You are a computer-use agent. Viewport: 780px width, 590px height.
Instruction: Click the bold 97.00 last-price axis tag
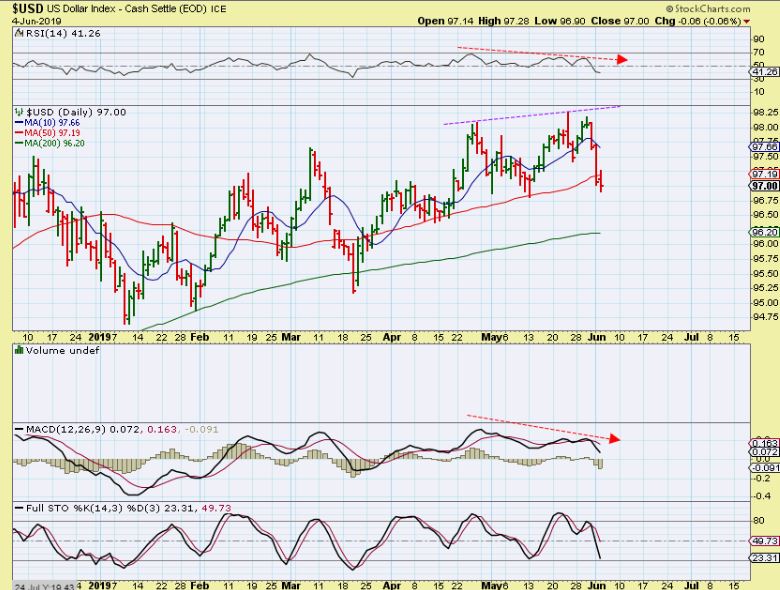[x=764, y=186]
